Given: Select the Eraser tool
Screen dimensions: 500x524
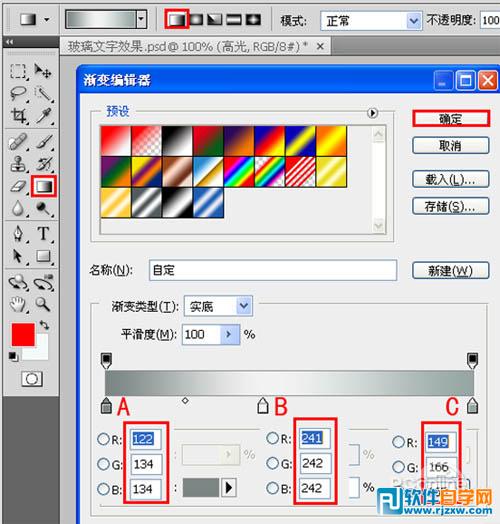Looking at the screenshot, I should click(18, 186).
